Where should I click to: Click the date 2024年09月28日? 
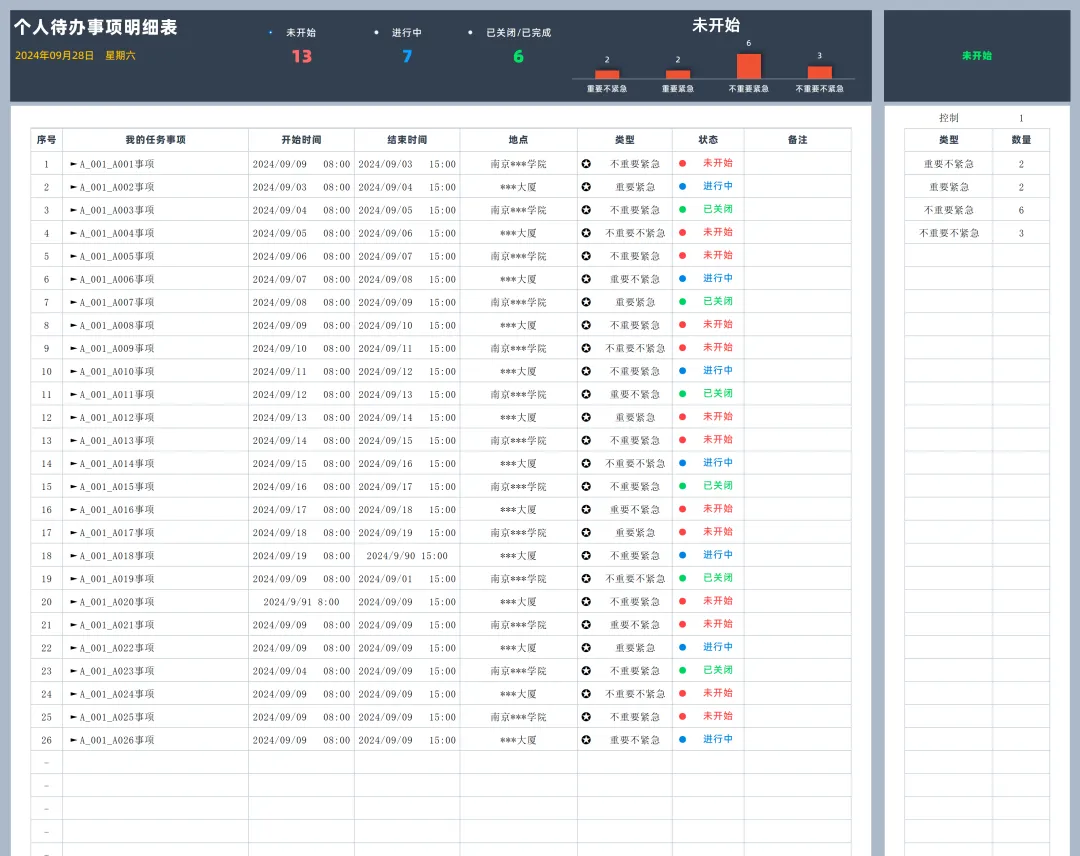pyautogui.click(x=54, y=56)
